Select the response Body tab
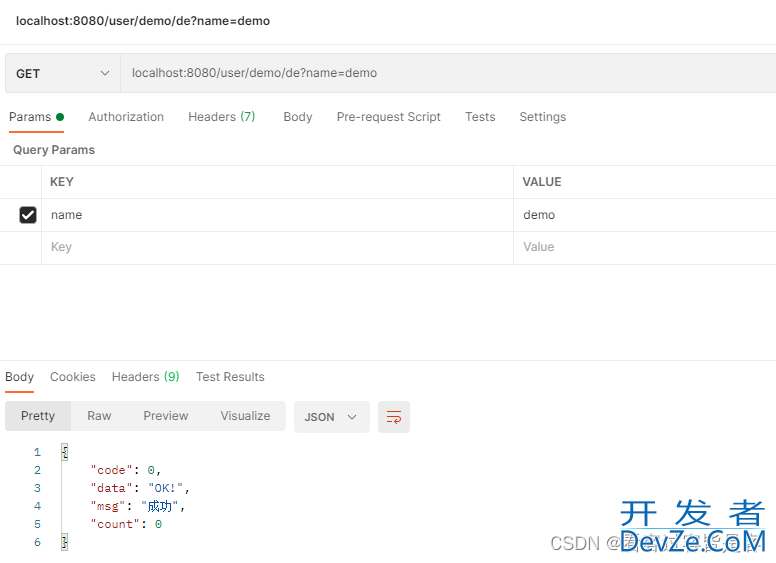 pos(19,377)
